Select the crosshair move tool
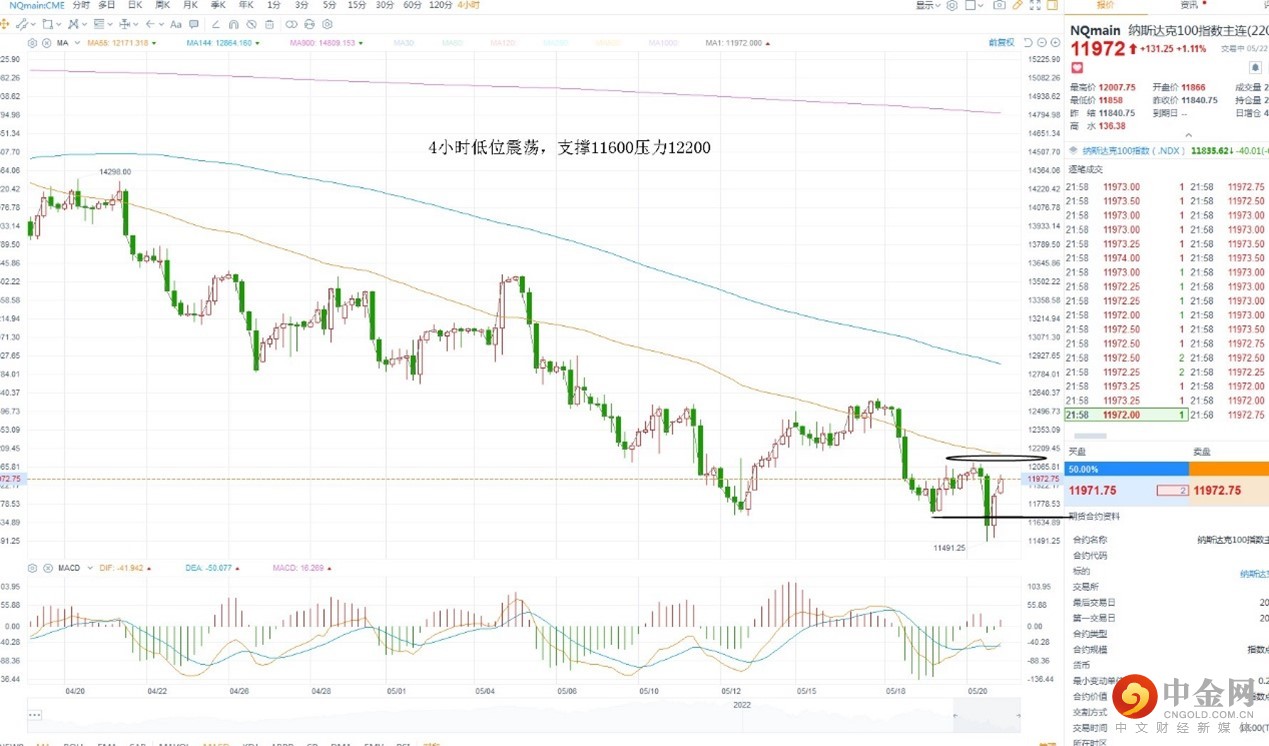This screenshot has height=746, width=1269. click(x=4, y=24)
